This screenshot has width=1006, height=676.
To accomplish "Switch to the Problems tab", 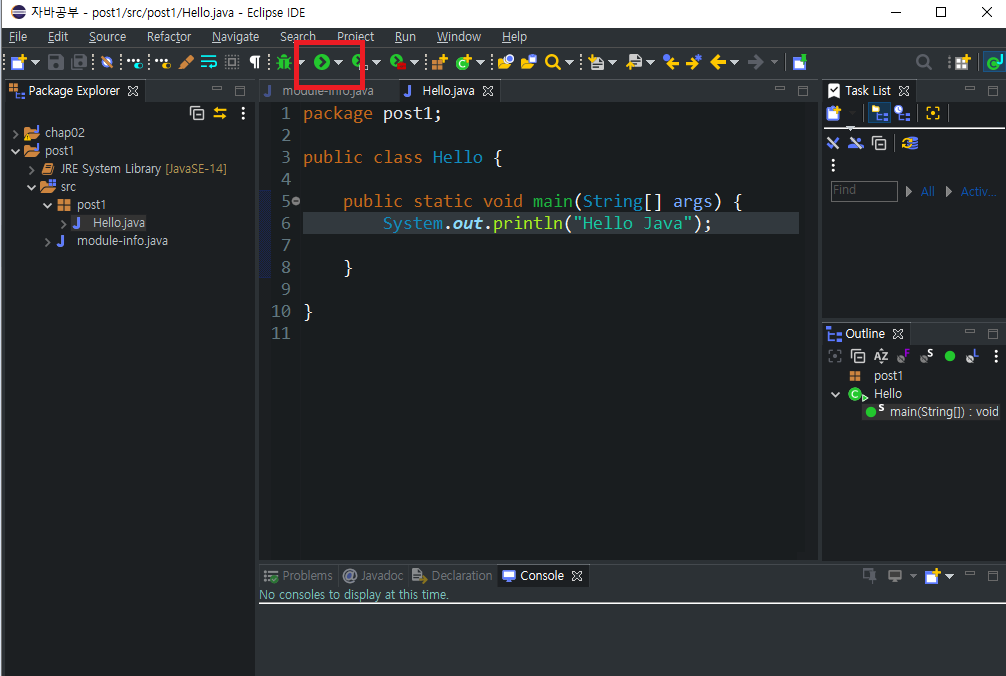I will coord(299,576).
